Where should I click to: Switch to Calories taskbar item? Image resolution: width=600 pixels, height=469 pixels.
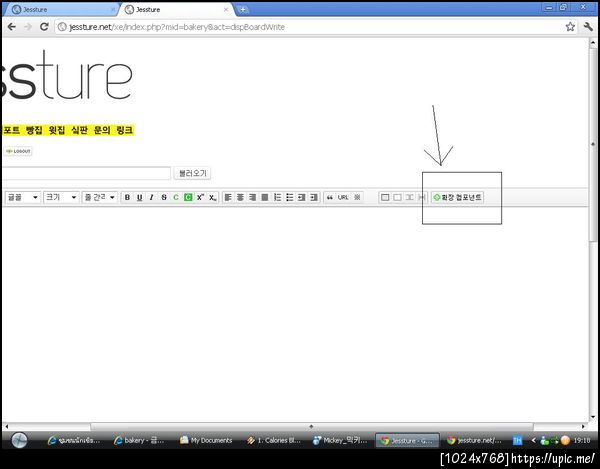[273, 441]
